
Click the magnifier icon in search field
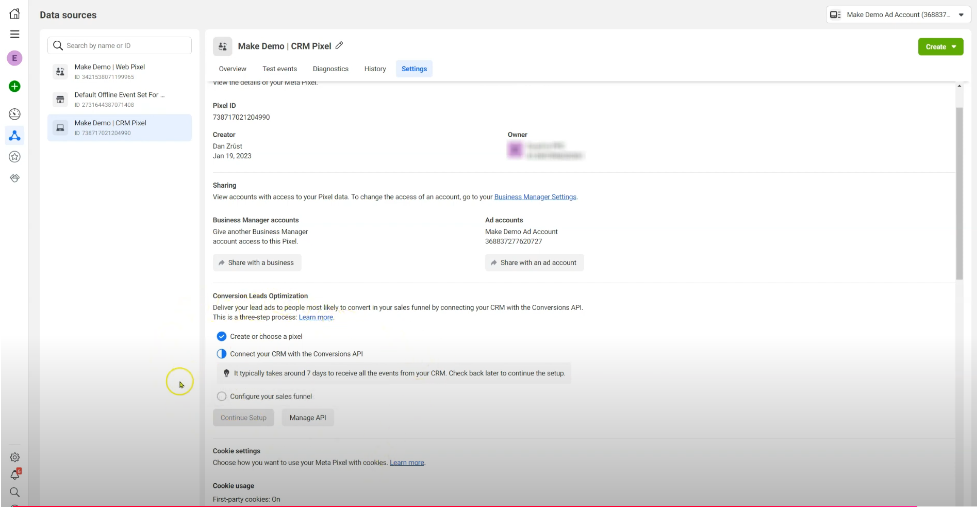pos(58,45)
